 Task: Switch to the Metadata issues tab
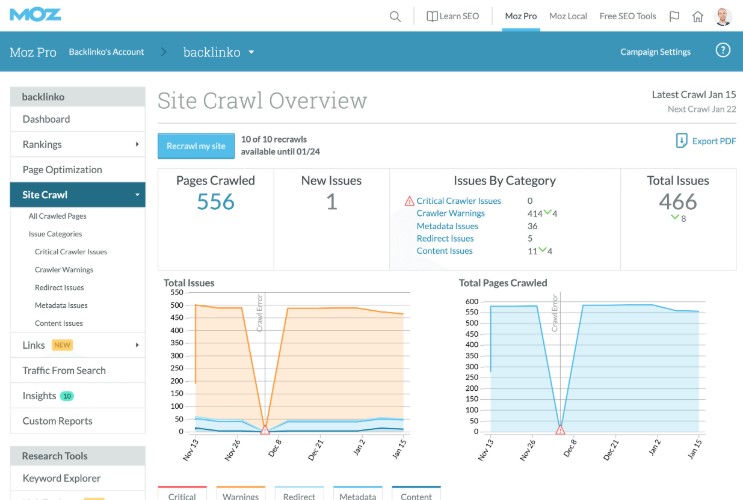[358, 493]
